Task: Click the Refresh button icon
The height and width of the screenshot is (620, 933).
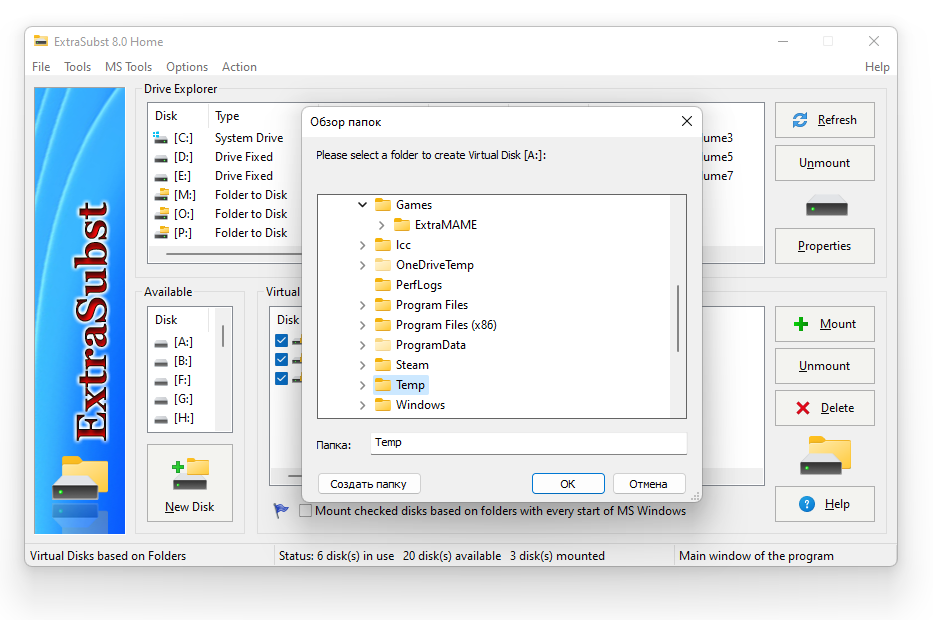Action: point(800,120)
